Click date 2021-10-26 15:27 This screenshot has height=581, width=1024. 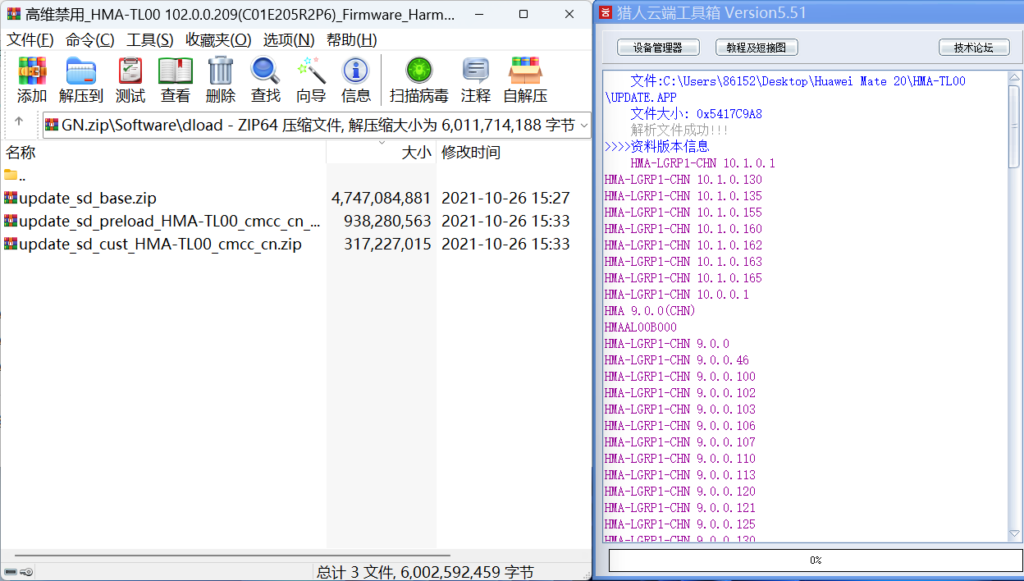pos(505,198)
